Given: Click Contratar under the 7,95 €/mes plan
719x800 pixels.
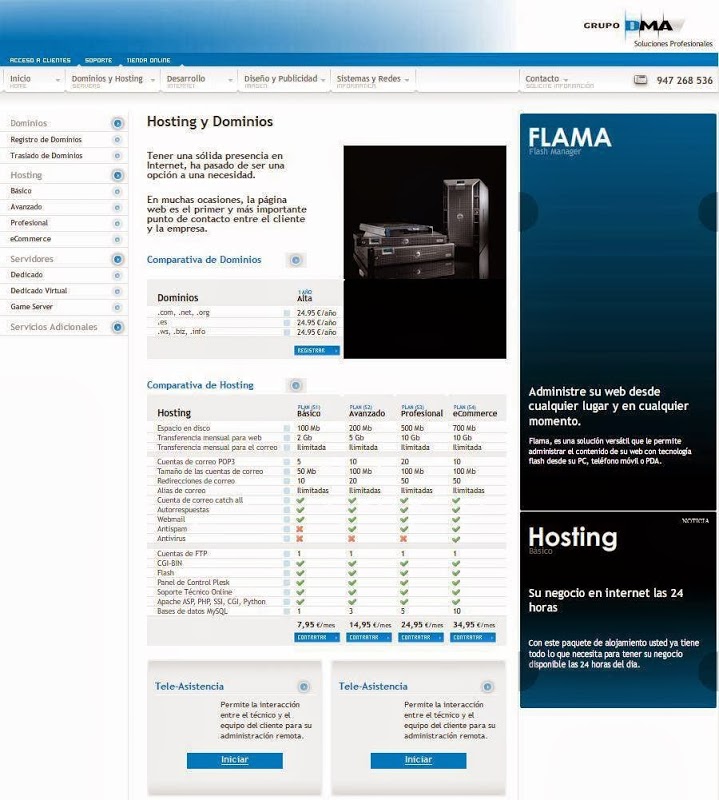Looking at the screenshot, I should 317,637.
